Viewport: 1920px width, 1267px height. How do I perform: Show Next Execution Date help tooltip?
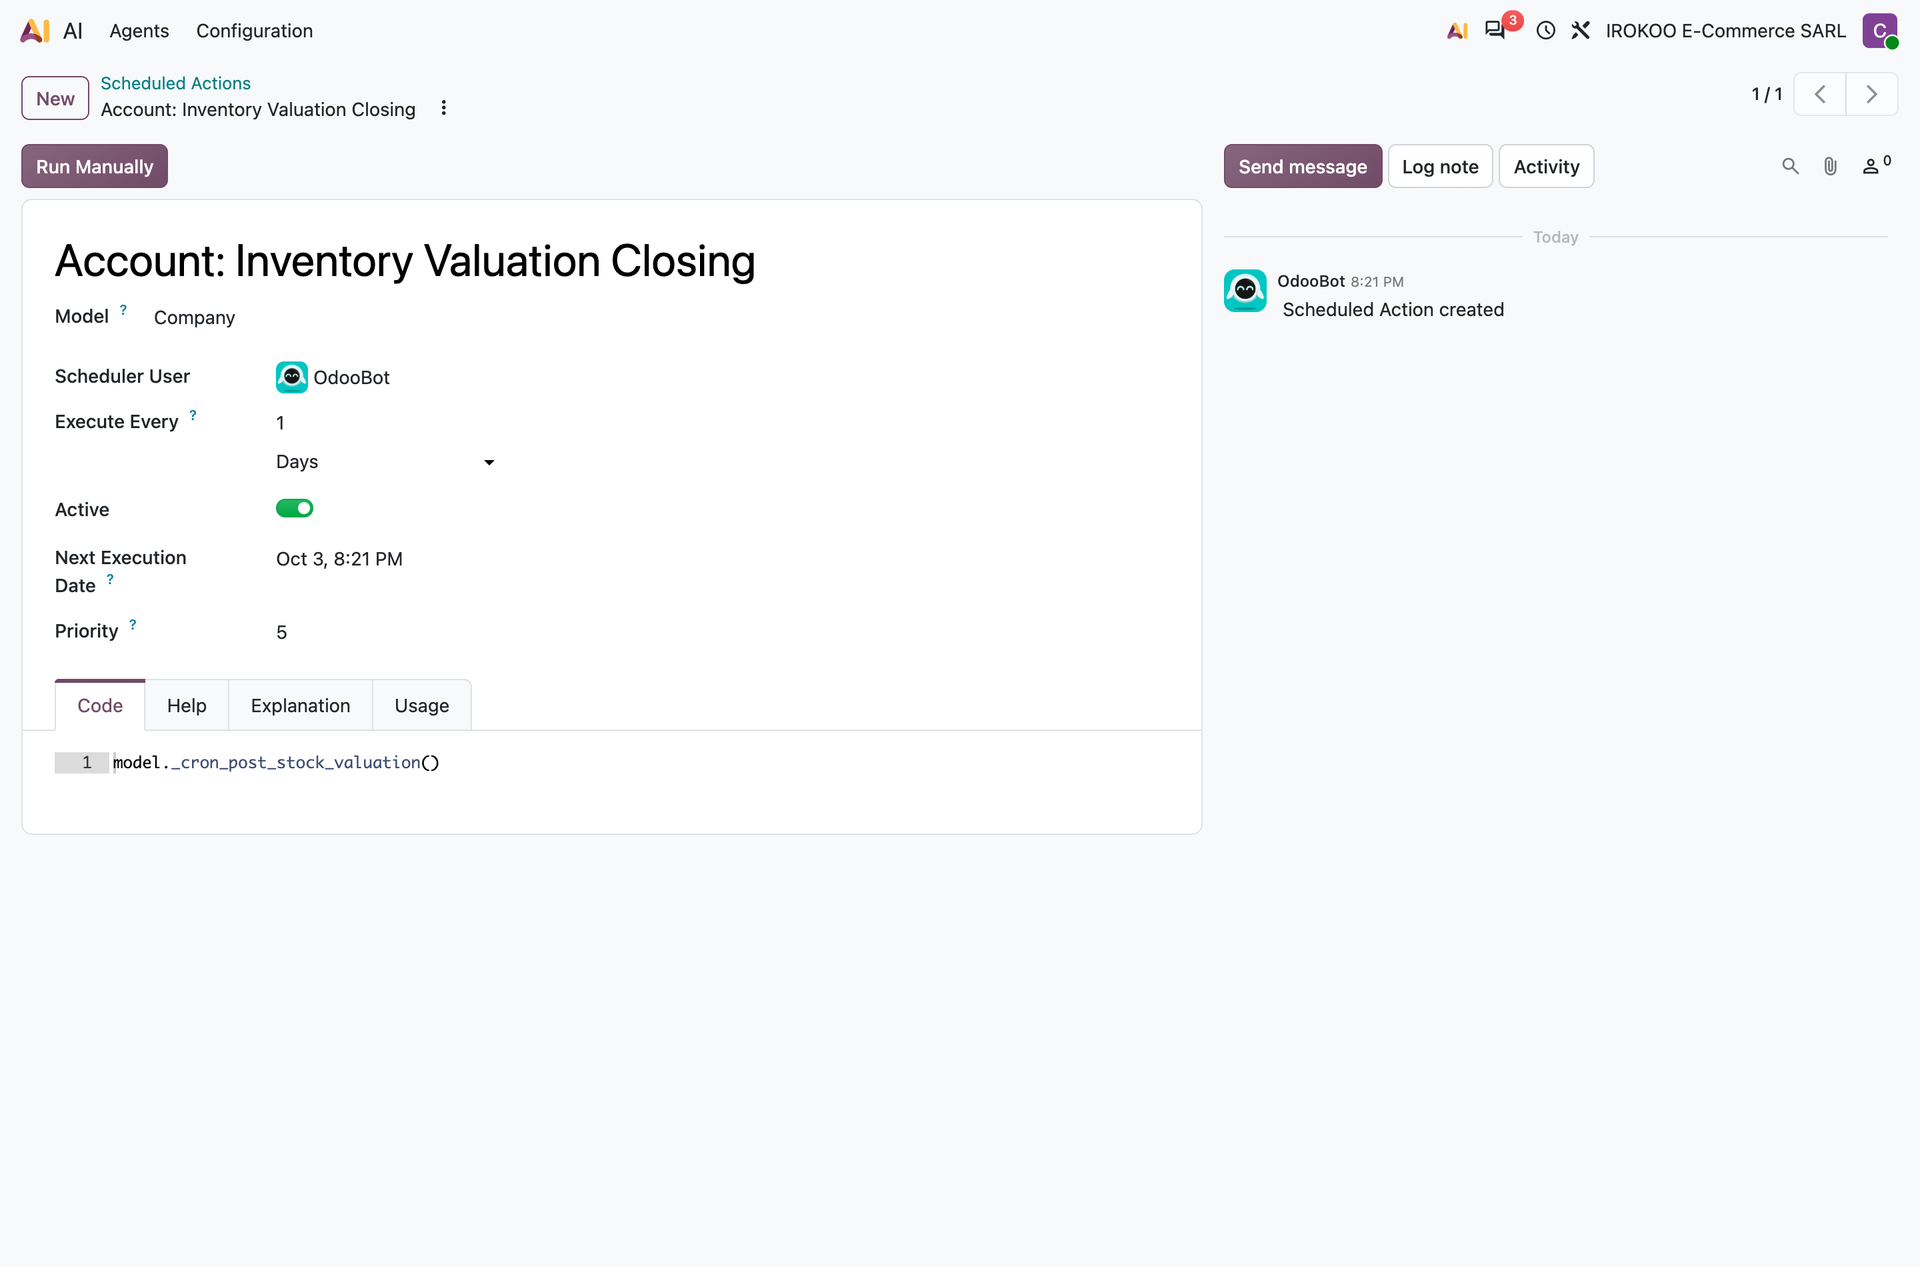click(110, 579)
